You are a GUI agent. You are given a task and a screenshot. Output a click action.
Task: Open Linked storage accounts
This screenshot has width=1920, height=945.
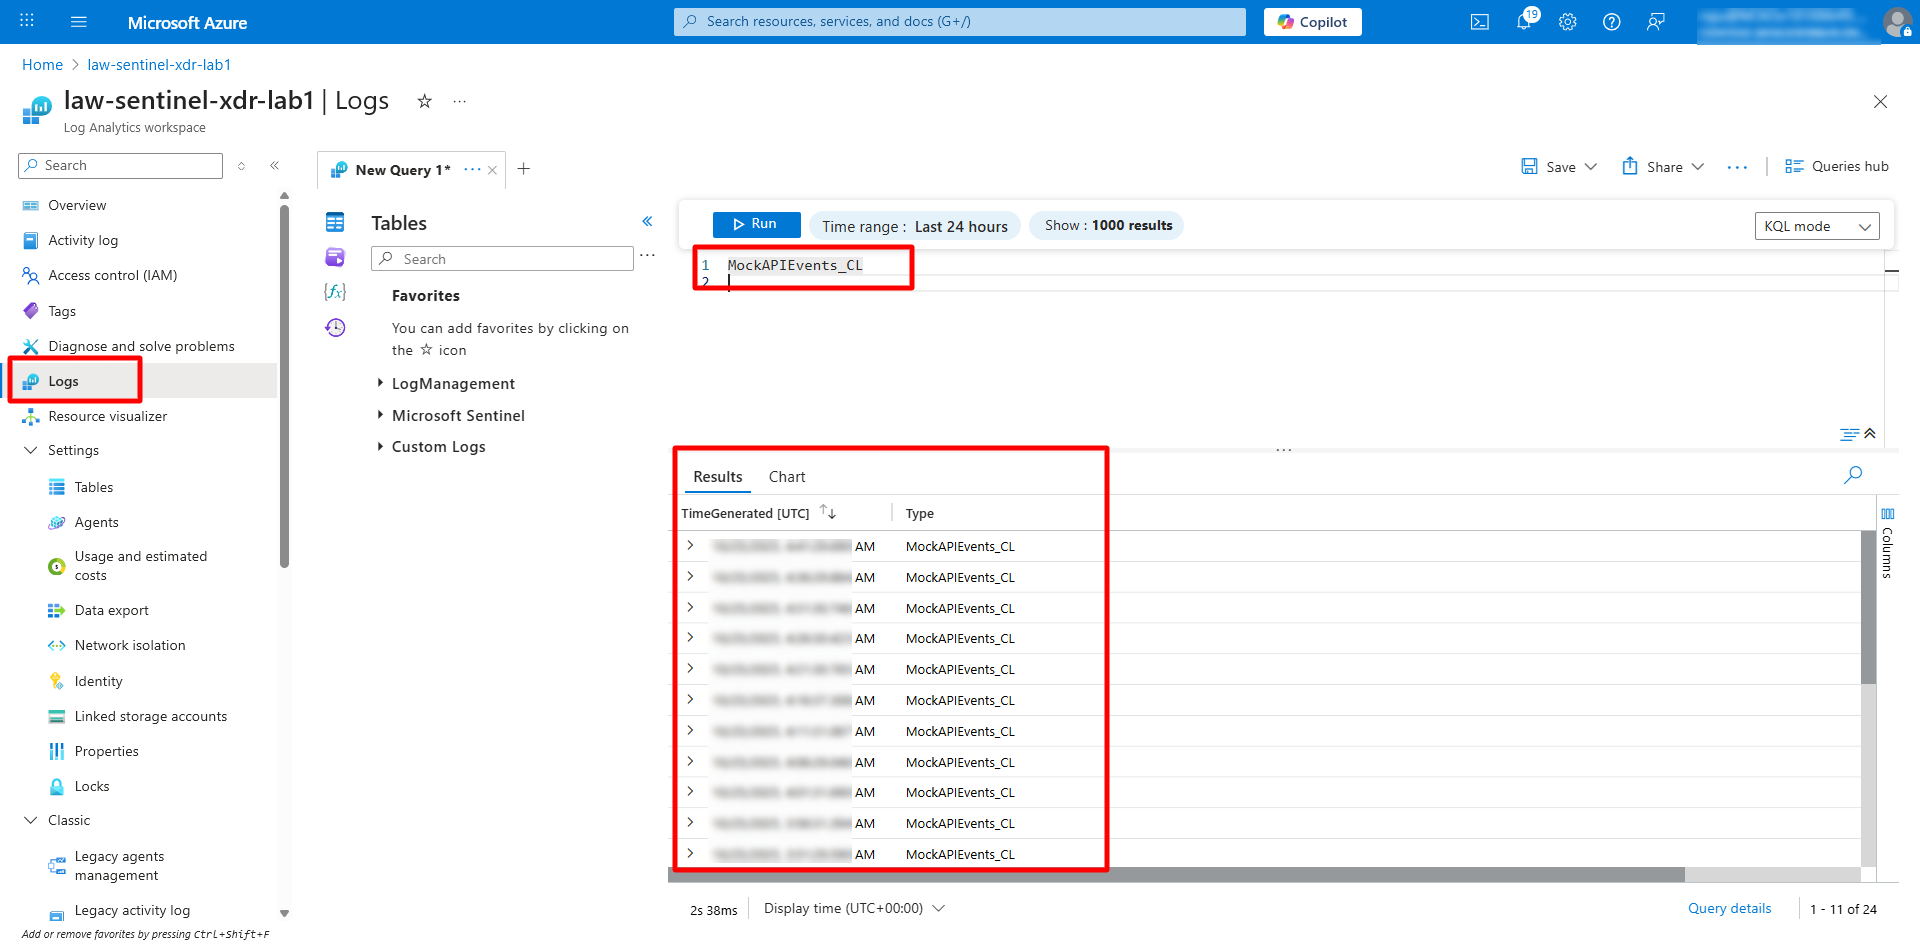click(x=150, y=716)
